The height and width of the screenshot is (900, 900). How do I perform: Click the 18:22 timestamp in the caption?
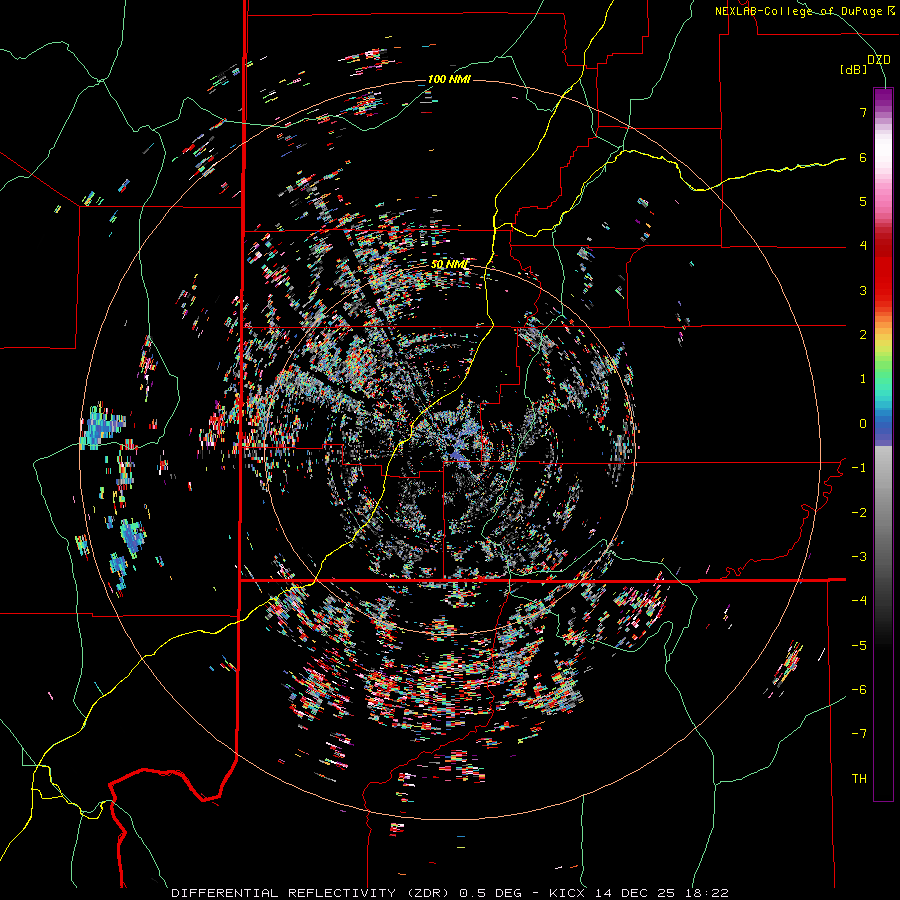click(x=709, y=893)
